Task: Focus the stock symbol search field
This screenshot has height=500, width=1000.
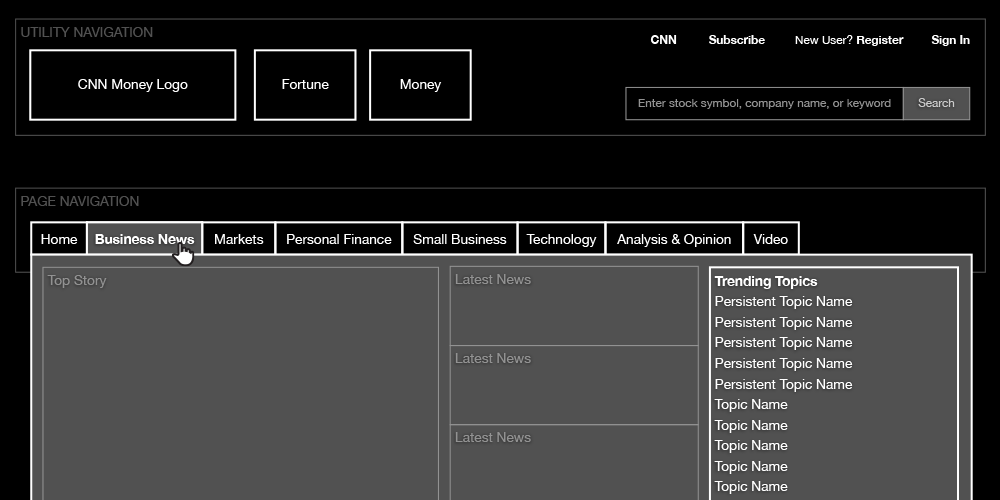Action: 764,103
